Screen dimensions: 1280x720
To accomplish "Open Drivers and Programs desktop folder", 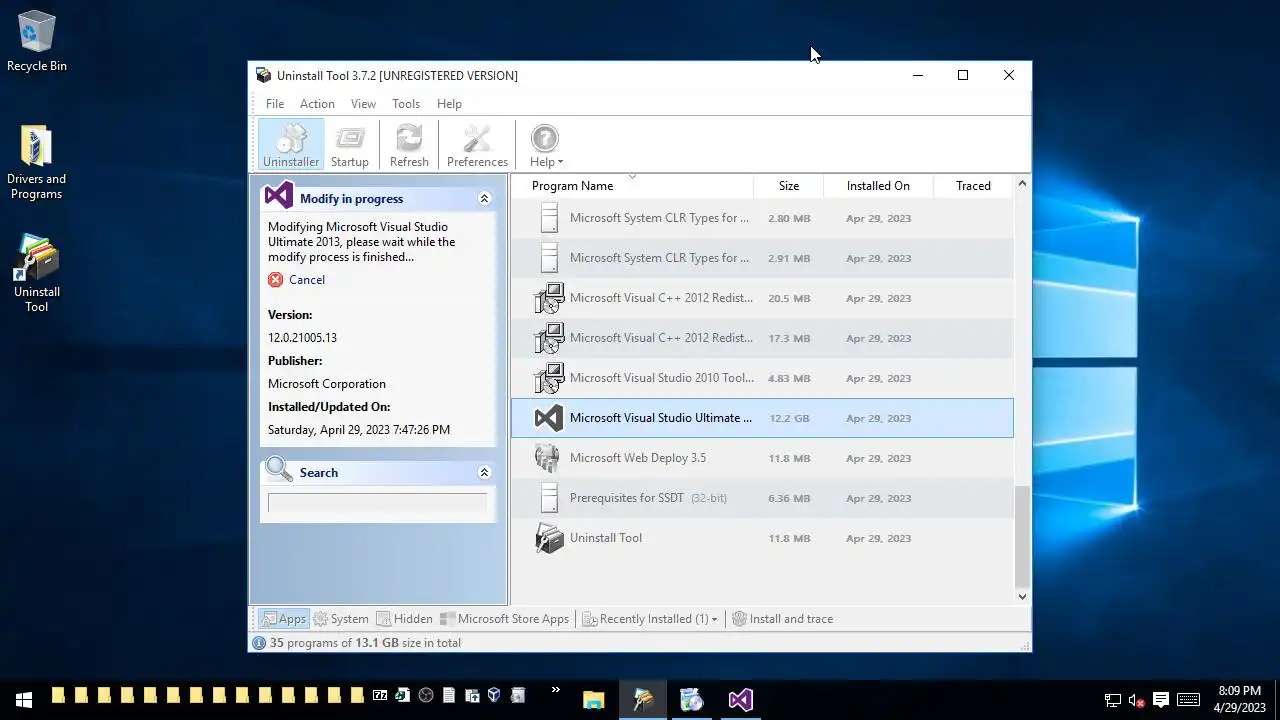I will pyautogui.click(x=37, y=163).
